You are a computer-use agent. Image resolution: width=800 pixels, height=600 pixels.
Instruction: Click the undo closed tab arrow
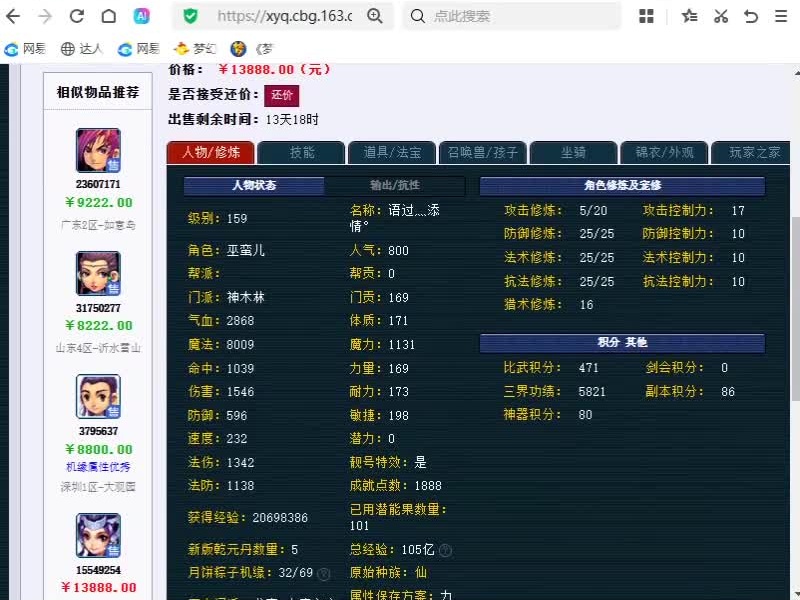[x=751, y=16]
